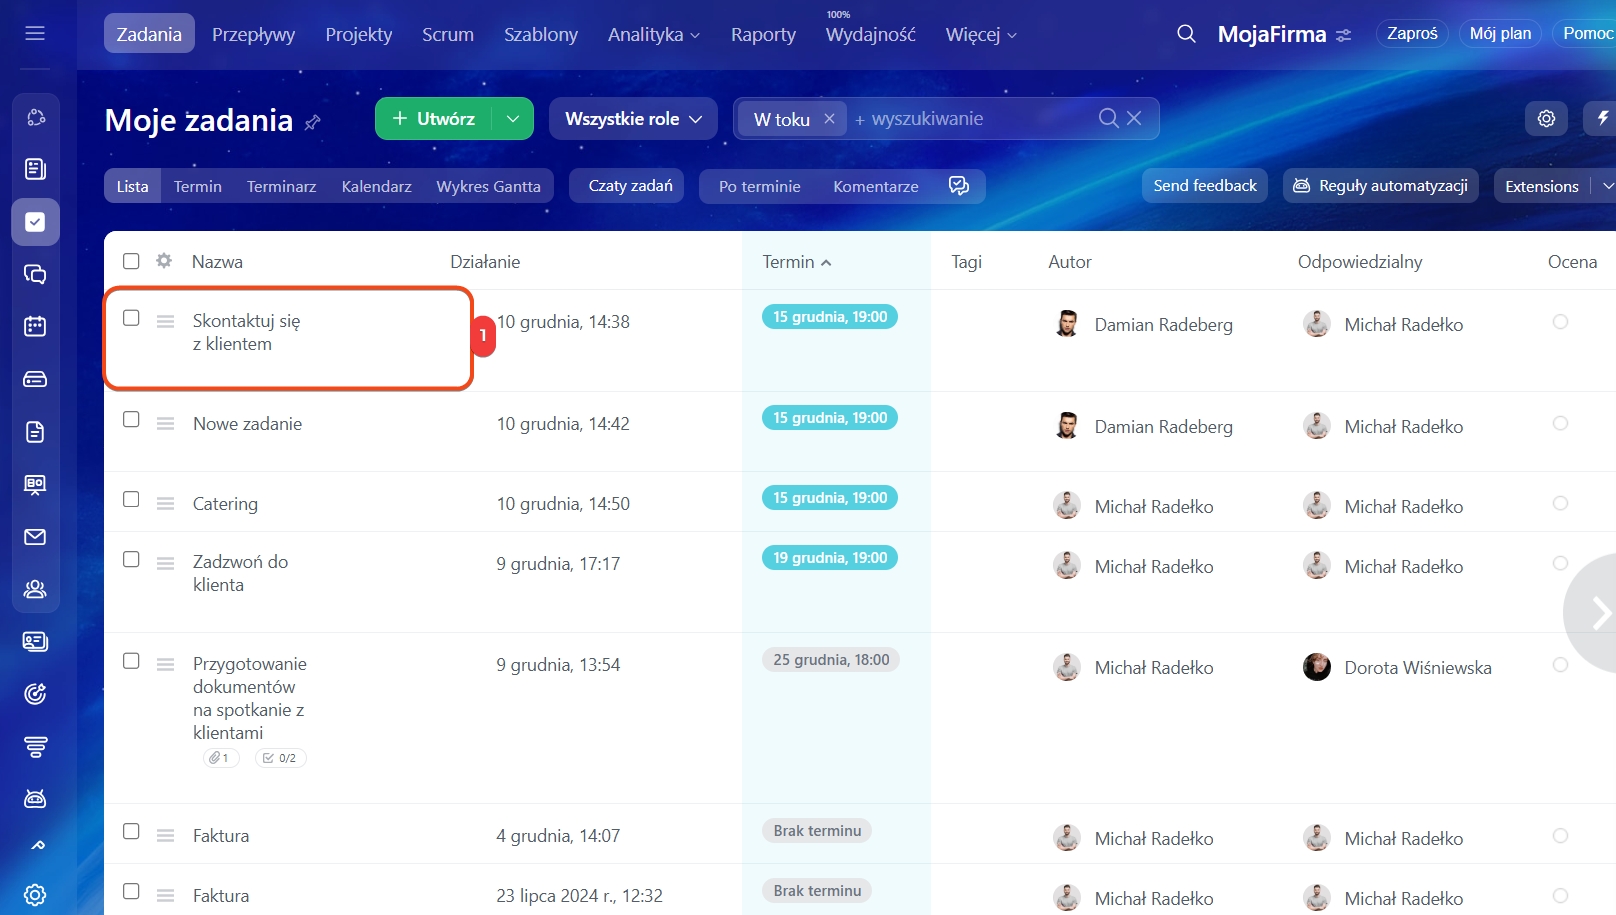Open sidebar settings gear at bottom left

coord(35,894)
